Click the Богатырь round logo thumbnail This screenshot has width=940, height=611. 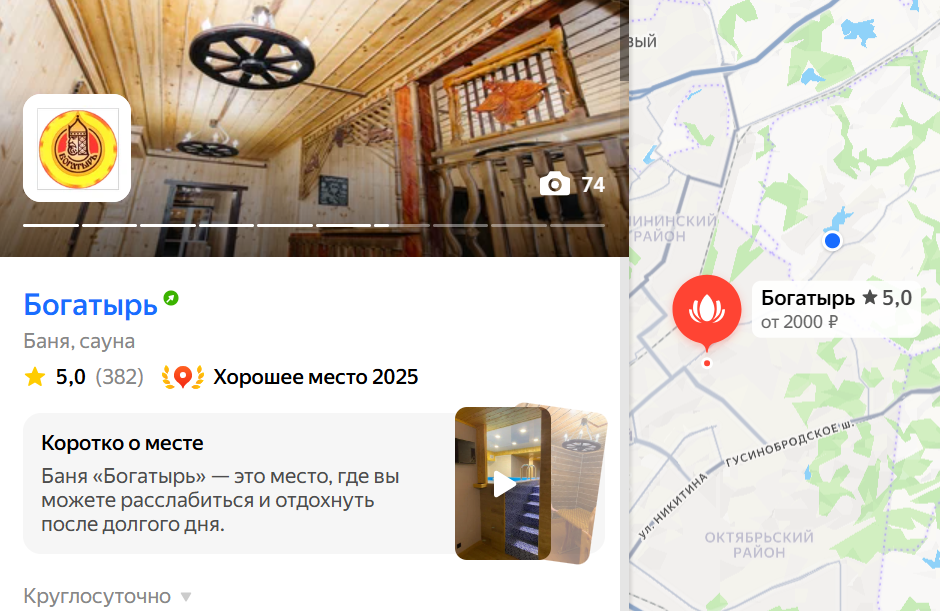77,148
